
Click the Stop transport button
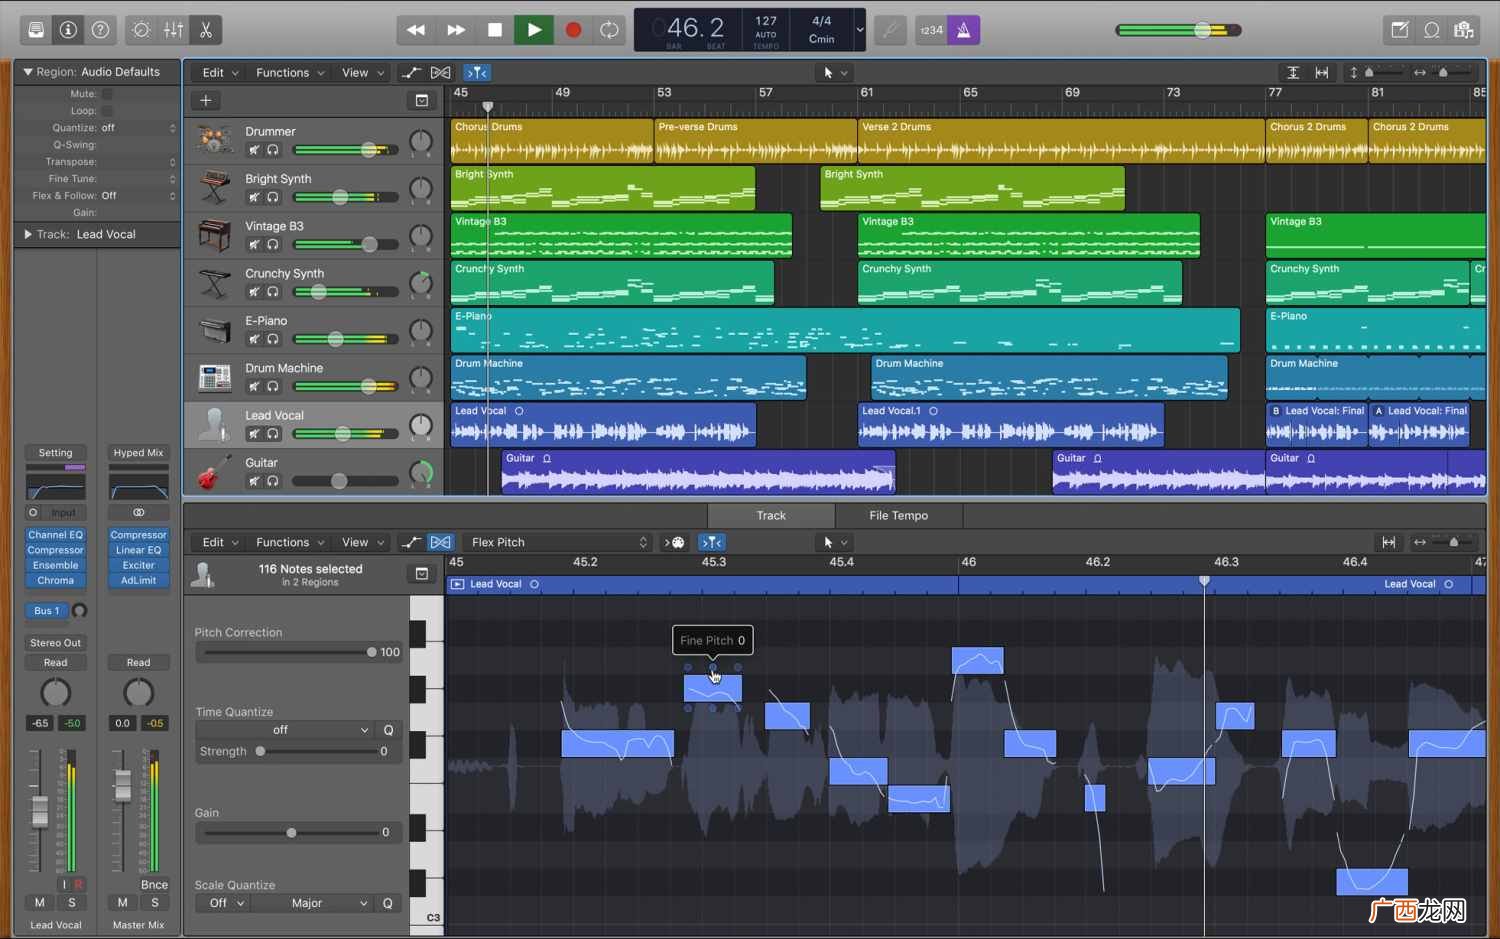pos(494,30)
